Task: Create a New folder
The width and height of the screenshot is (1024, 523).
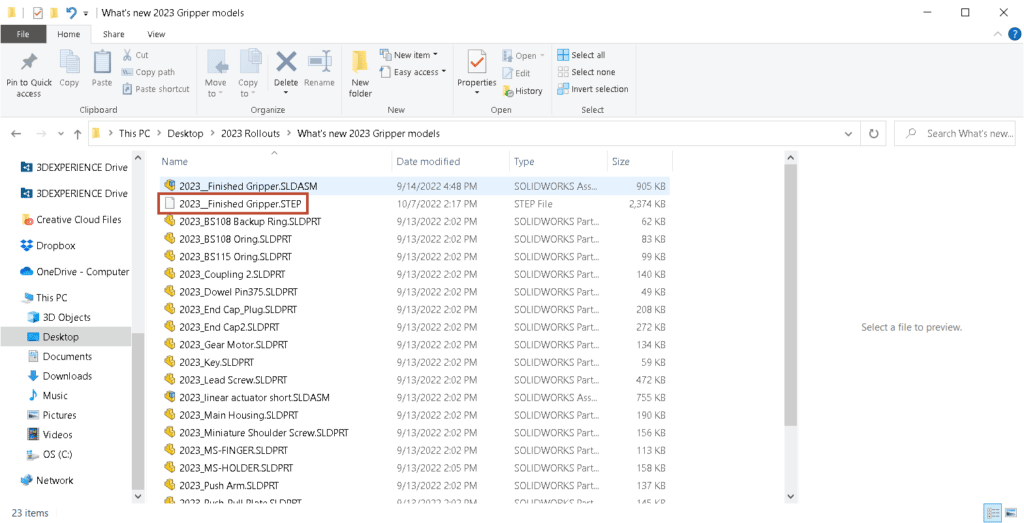Action: pos(360,75)
